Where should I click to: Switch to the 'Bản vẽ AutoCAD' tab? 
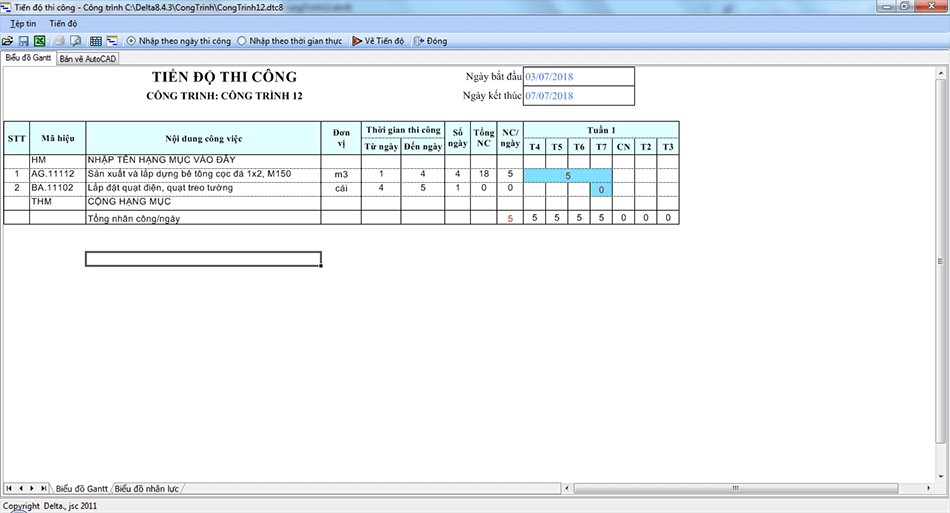click(x=87, y=59)
